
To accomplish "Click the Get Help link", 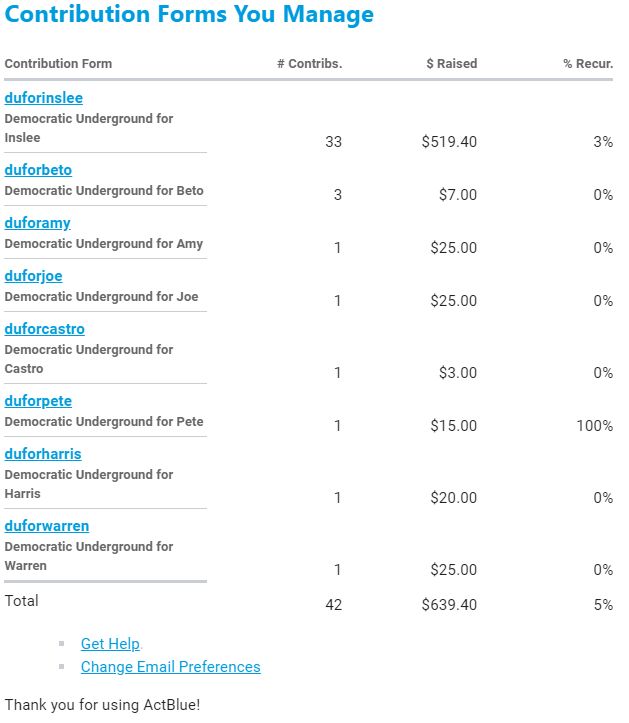I will pyautogui.click(x=110, y=644).
